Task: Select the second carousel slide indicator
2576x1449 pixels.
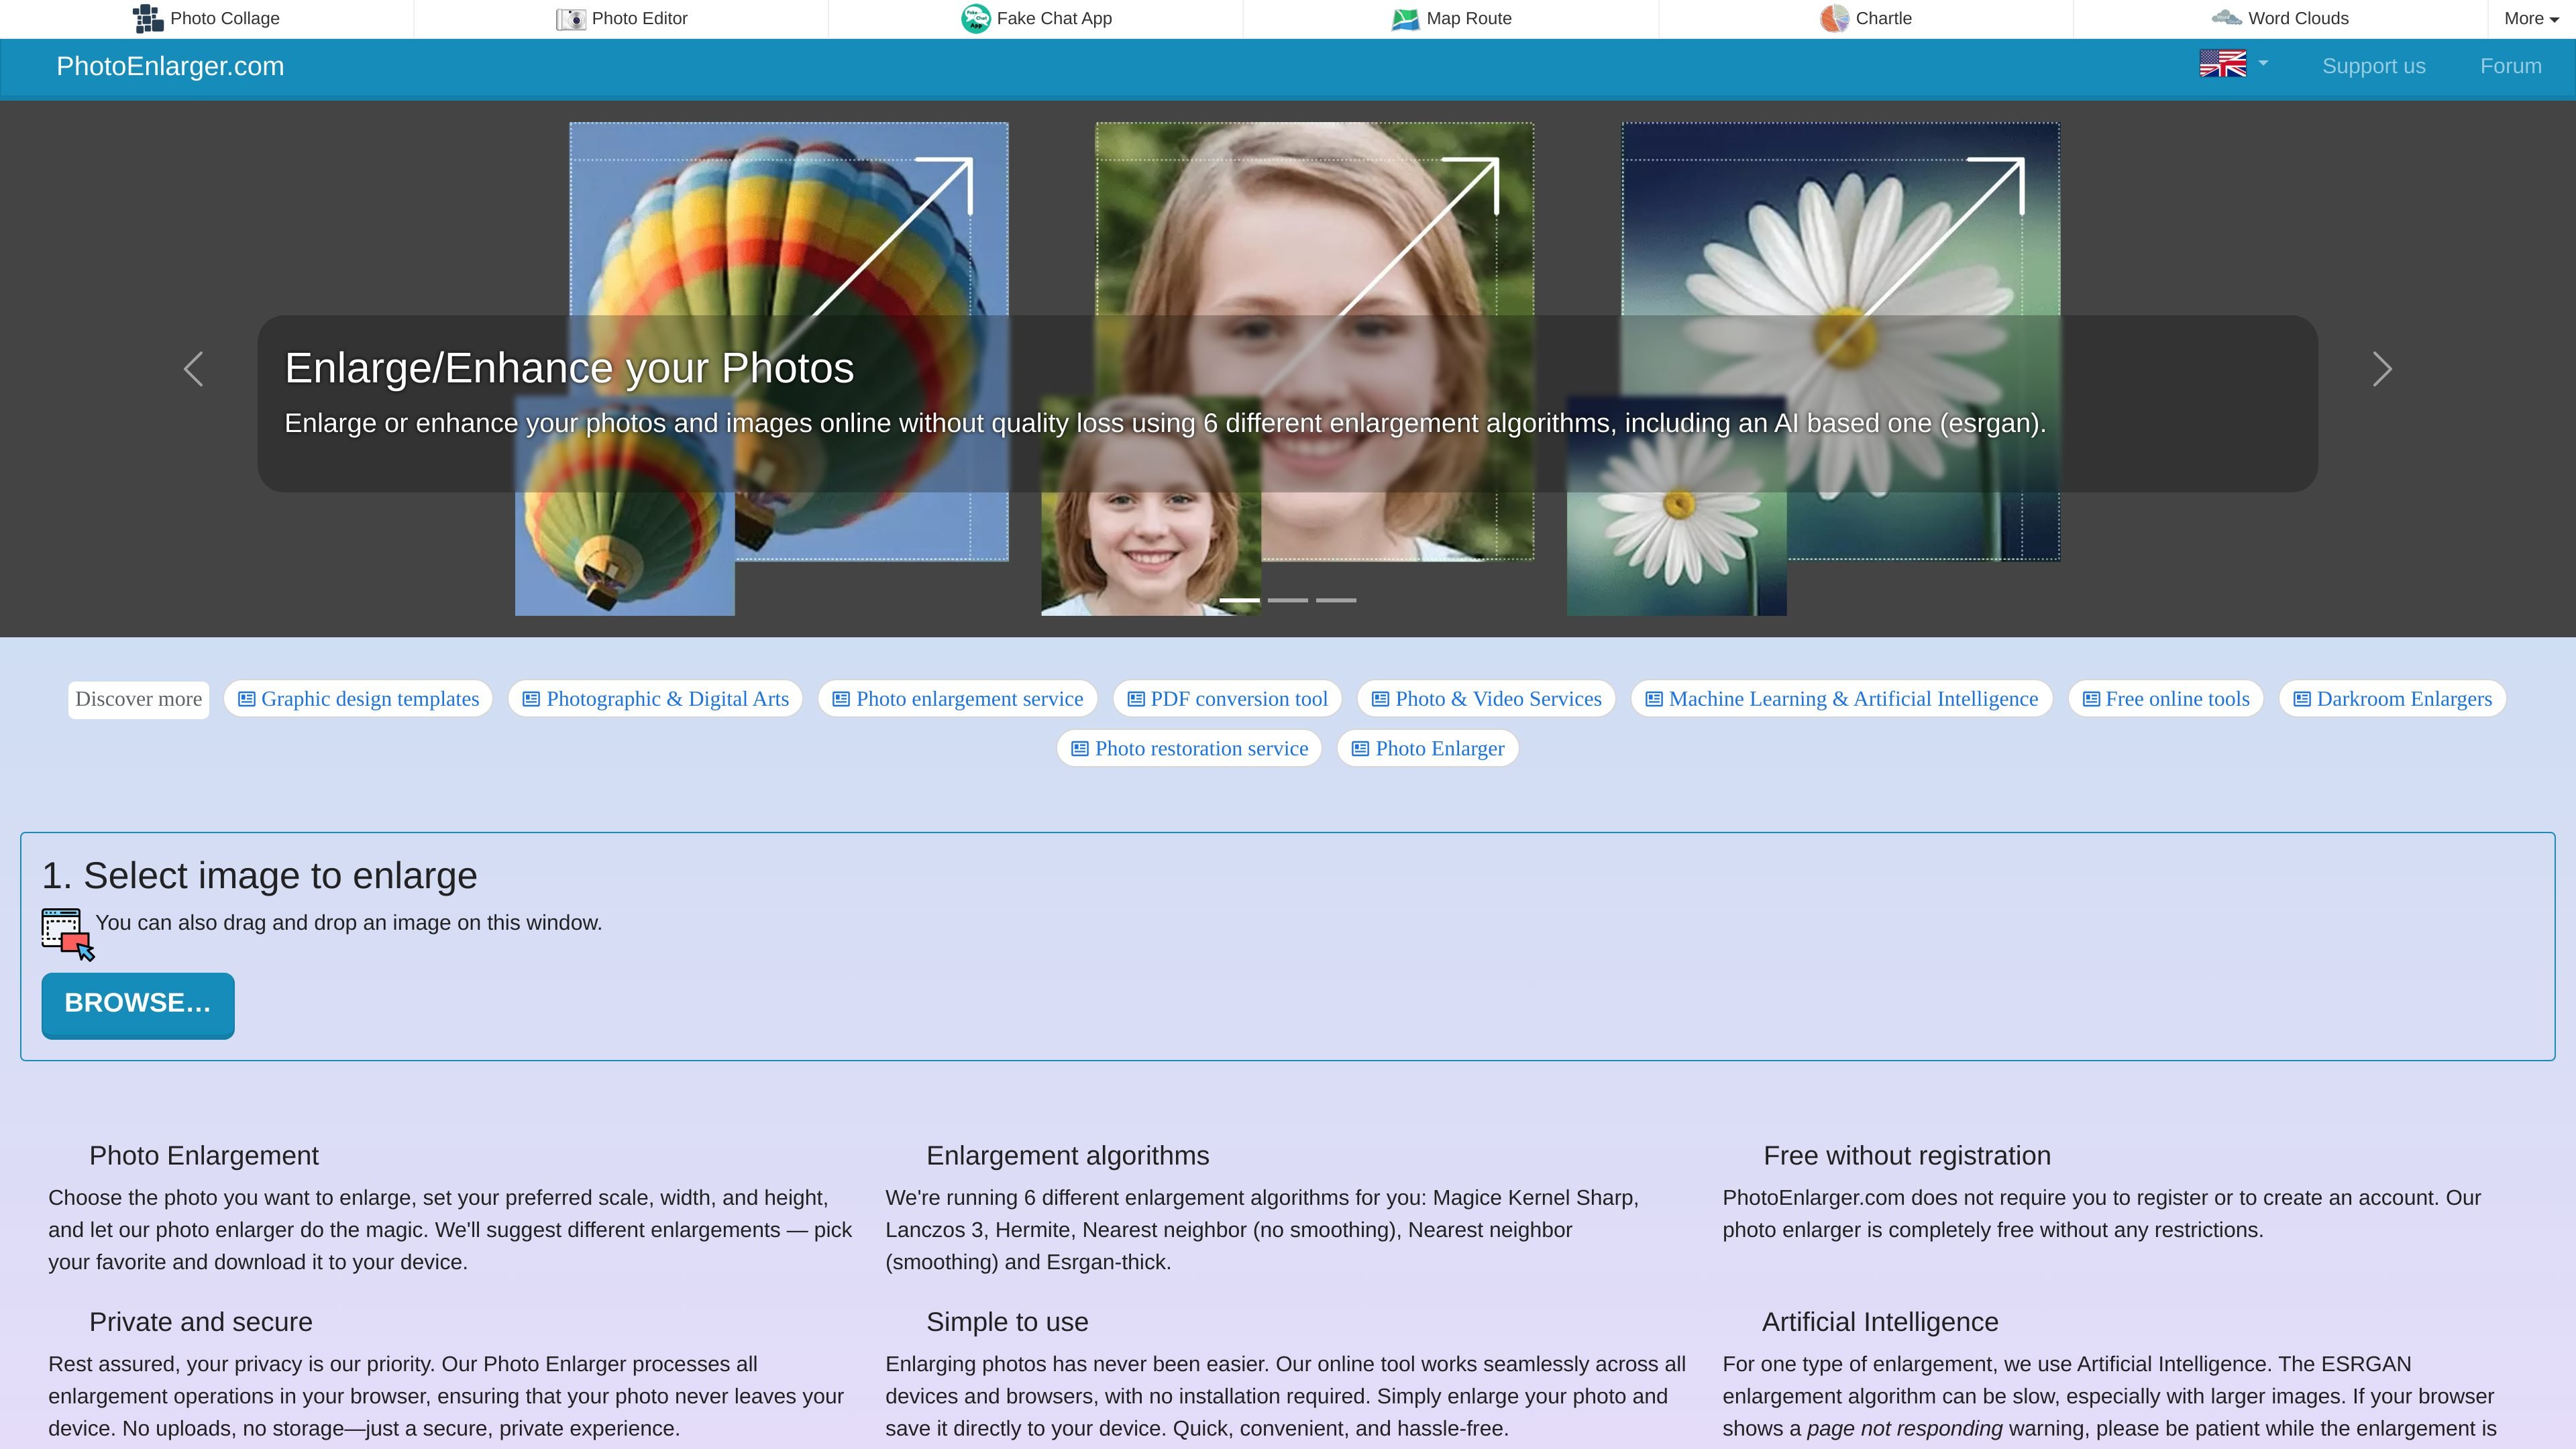Action: coord(1288,600)
